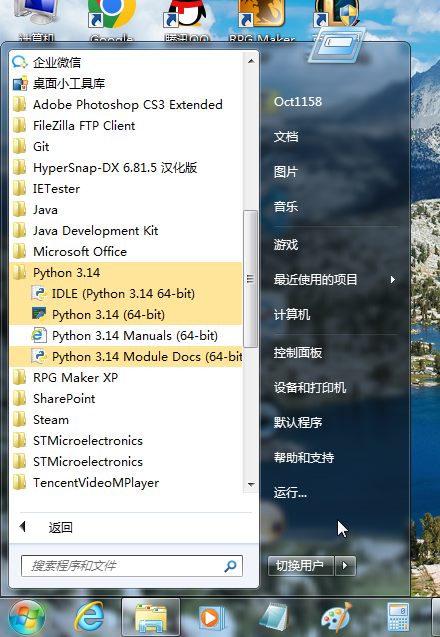440x637 pixels.
Task: Click the Start menu user picture
Action: (x=337, y=44)
